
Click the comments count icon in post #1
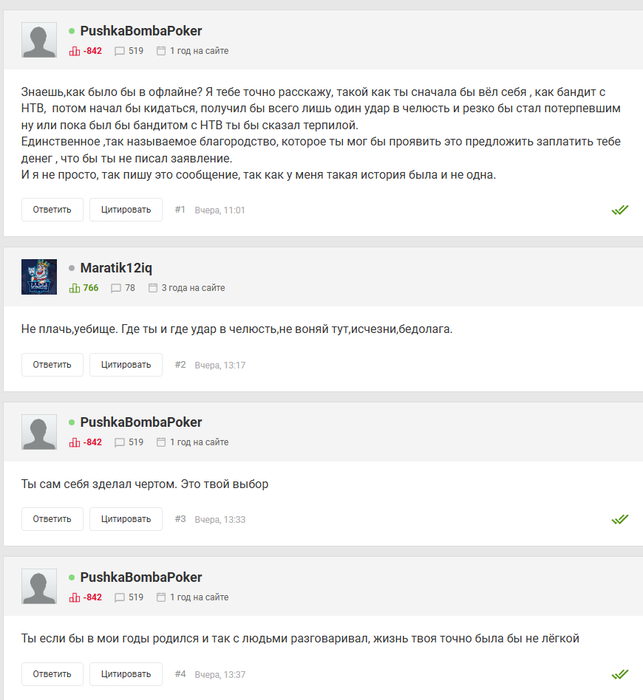pyautogui.click(x=119, y=51)
